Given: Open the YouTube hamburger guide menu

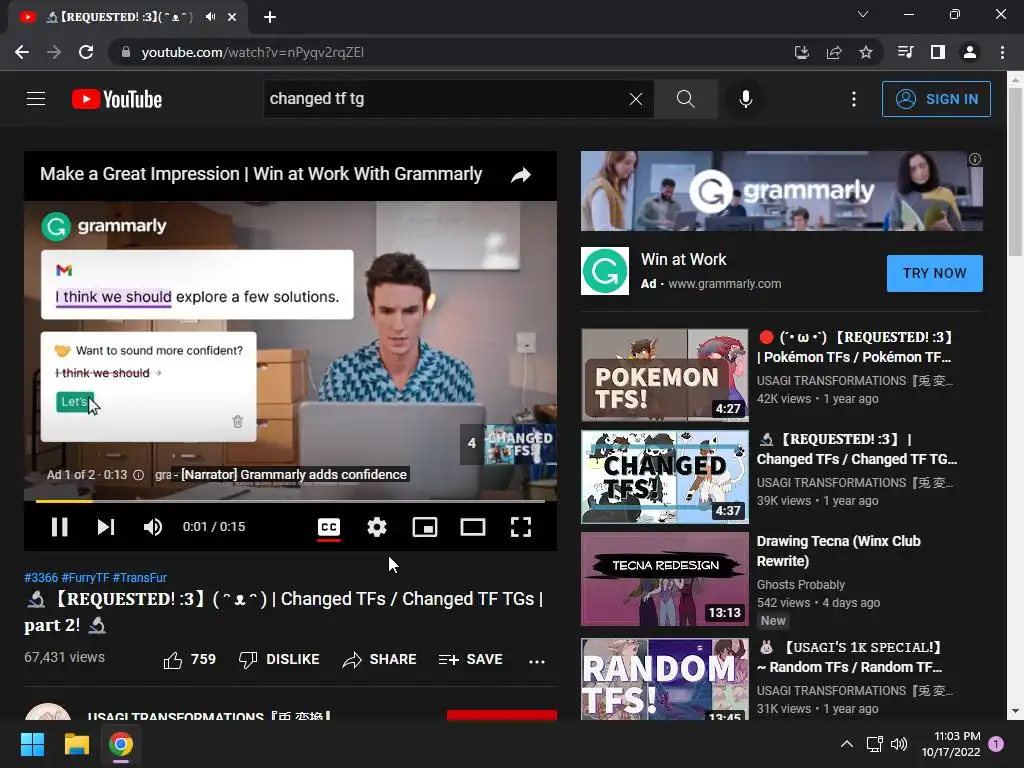Looking at the screenshot, I should tap(36, 99).
